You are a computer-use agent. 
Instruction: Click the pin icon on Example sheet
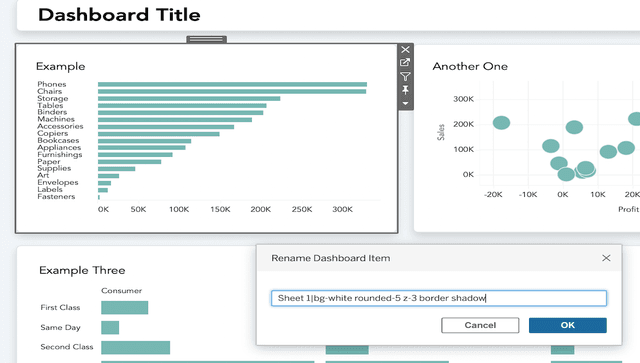405,90
